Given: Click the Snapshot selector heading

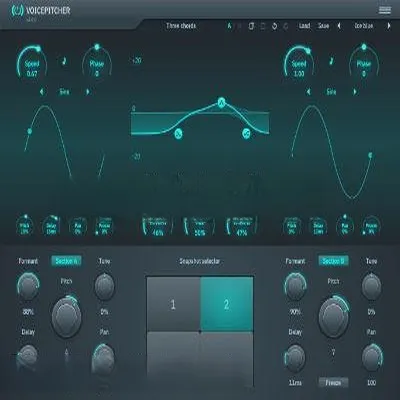Looking at the screenshot, I should [x=200, y=261].
